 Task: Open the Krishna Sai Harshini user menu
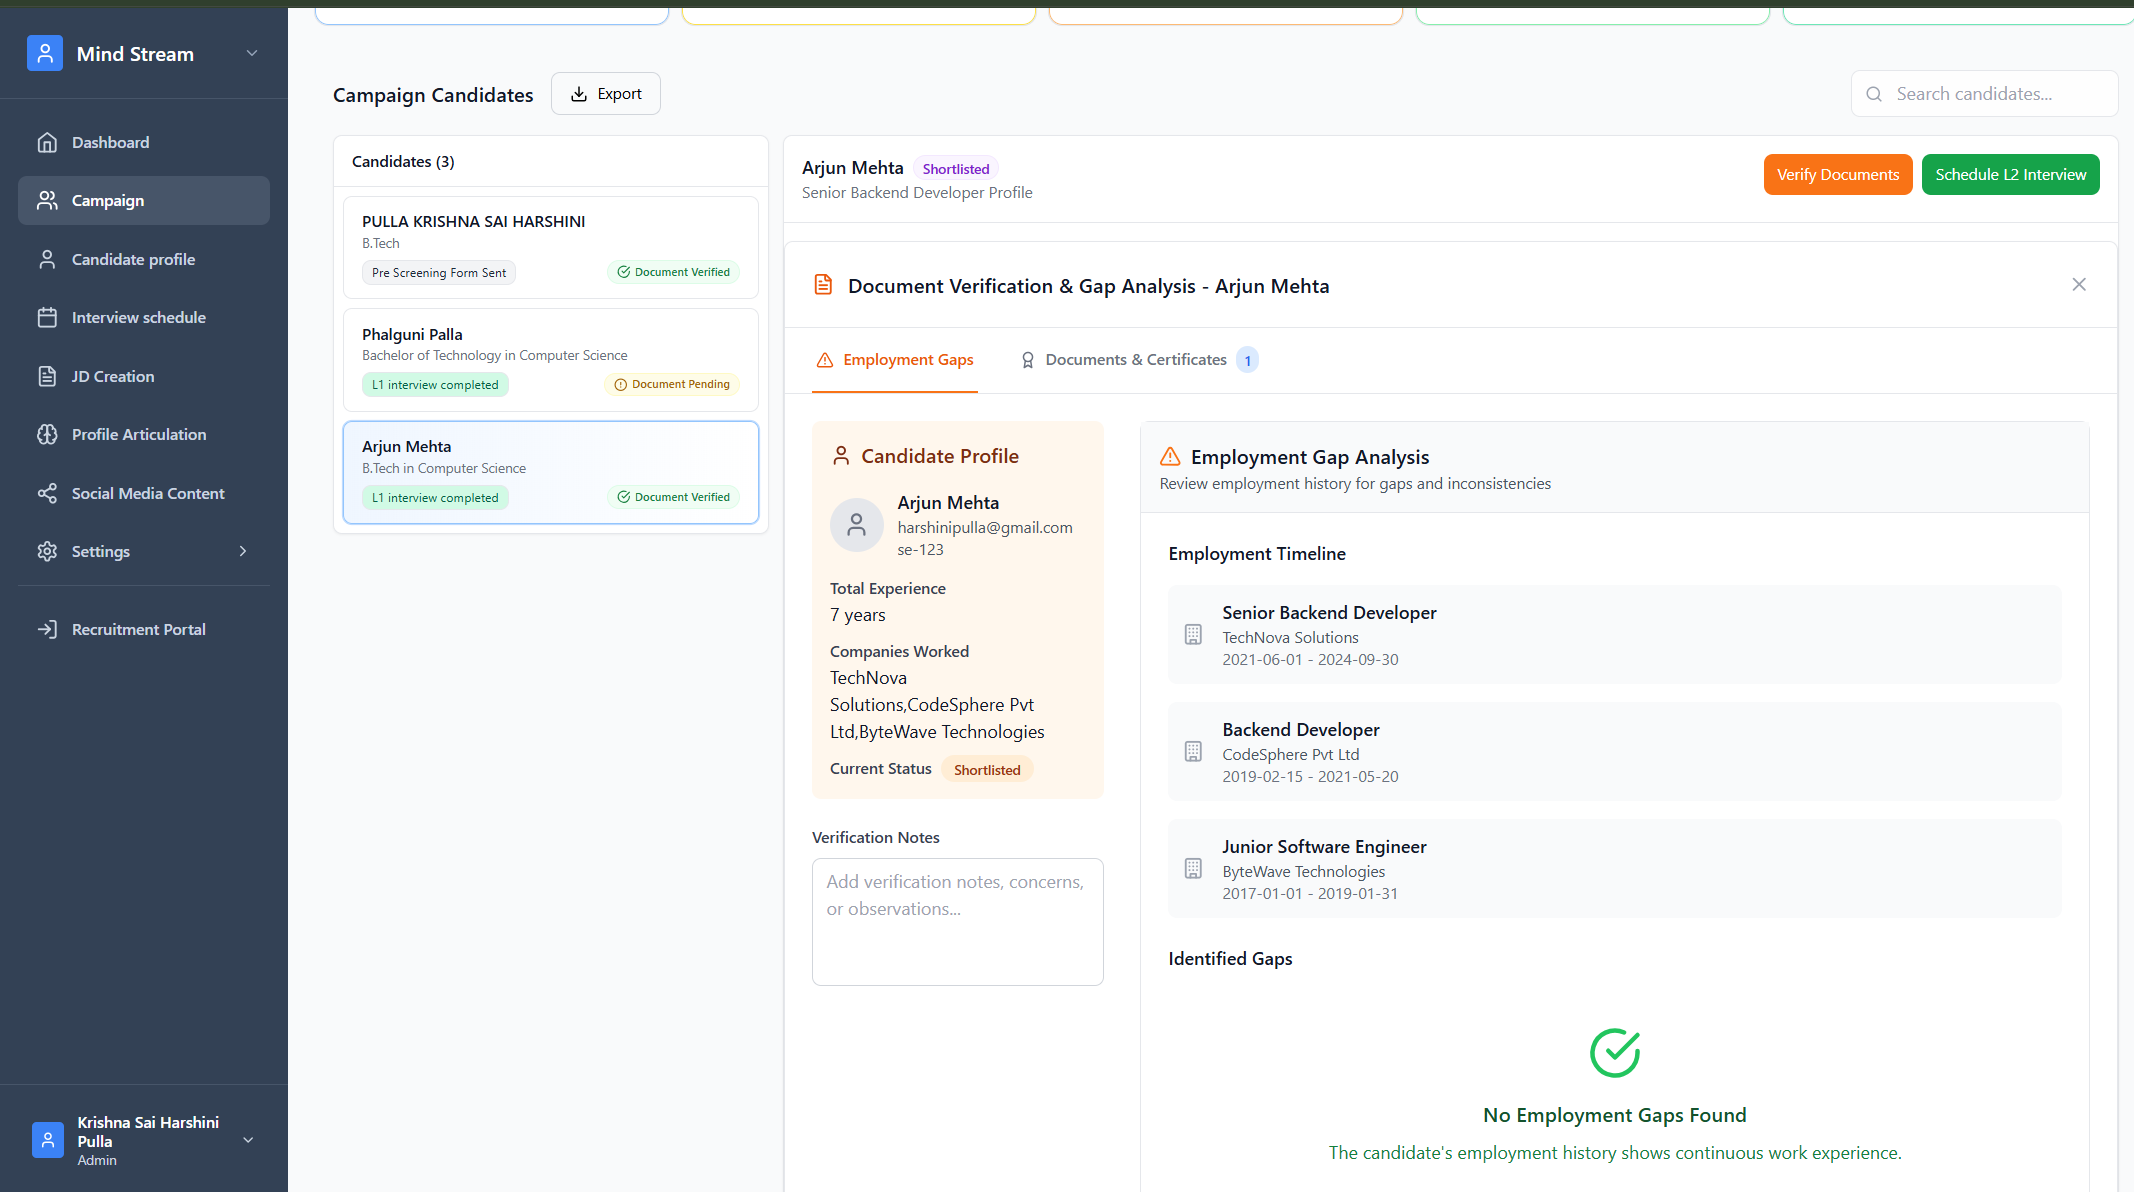[x=248, y=1140]
